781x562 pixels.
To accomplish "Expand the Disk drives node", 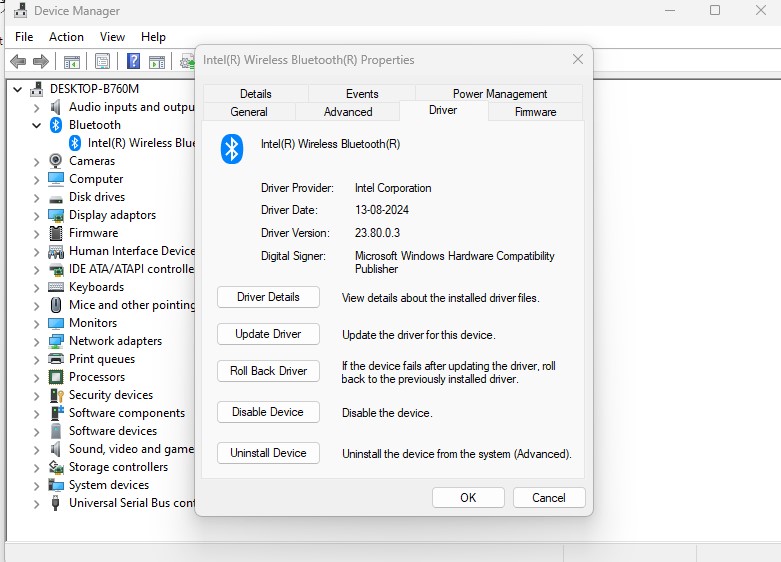I will point(37,197).
